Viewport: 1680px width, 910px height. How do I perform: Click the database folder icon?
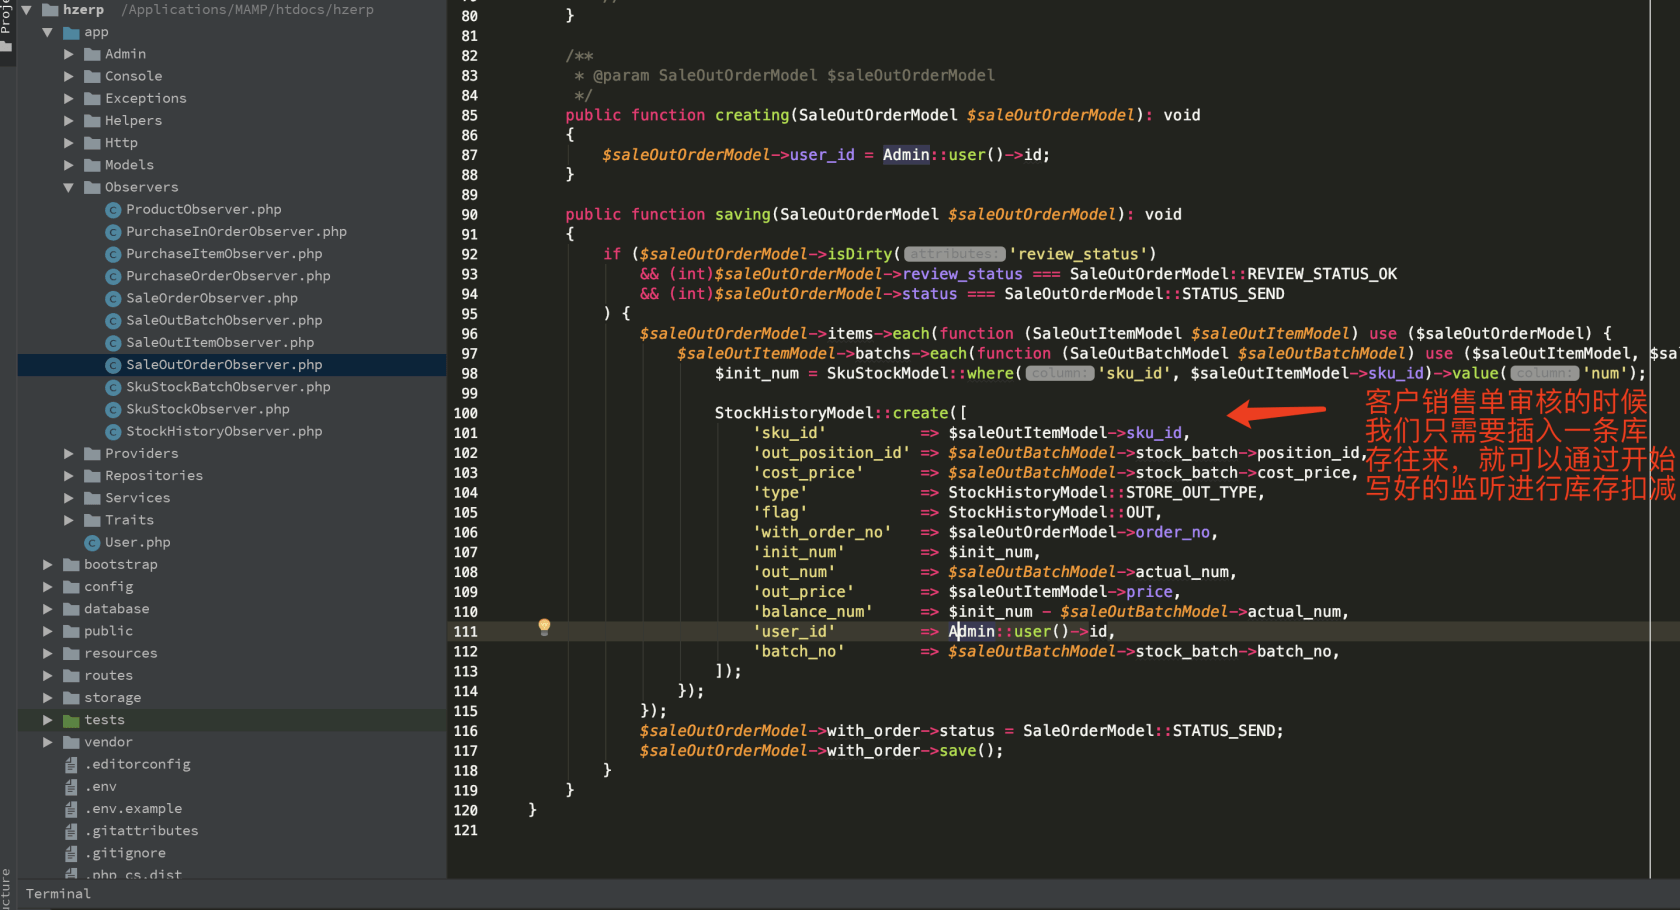[71, 609]
